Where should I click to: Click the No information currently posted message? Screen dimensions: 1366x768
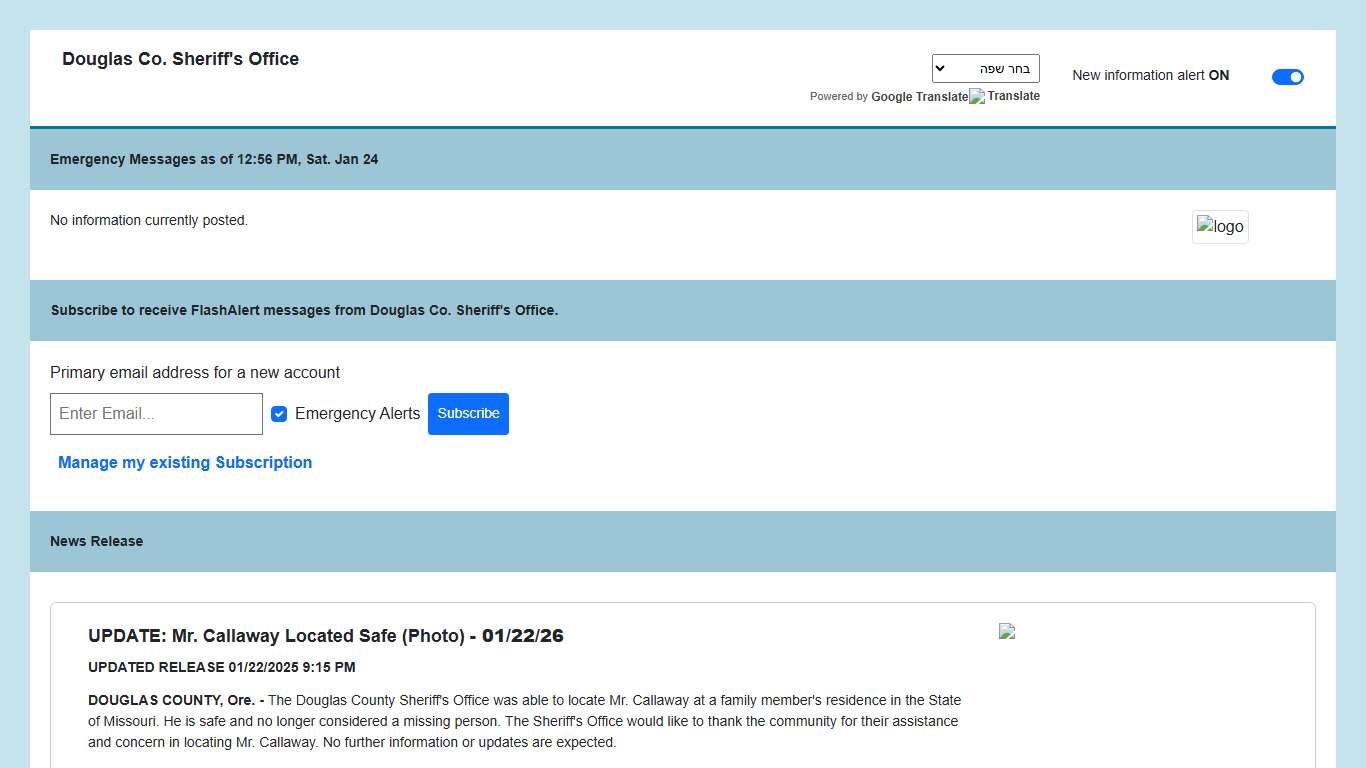149,220
